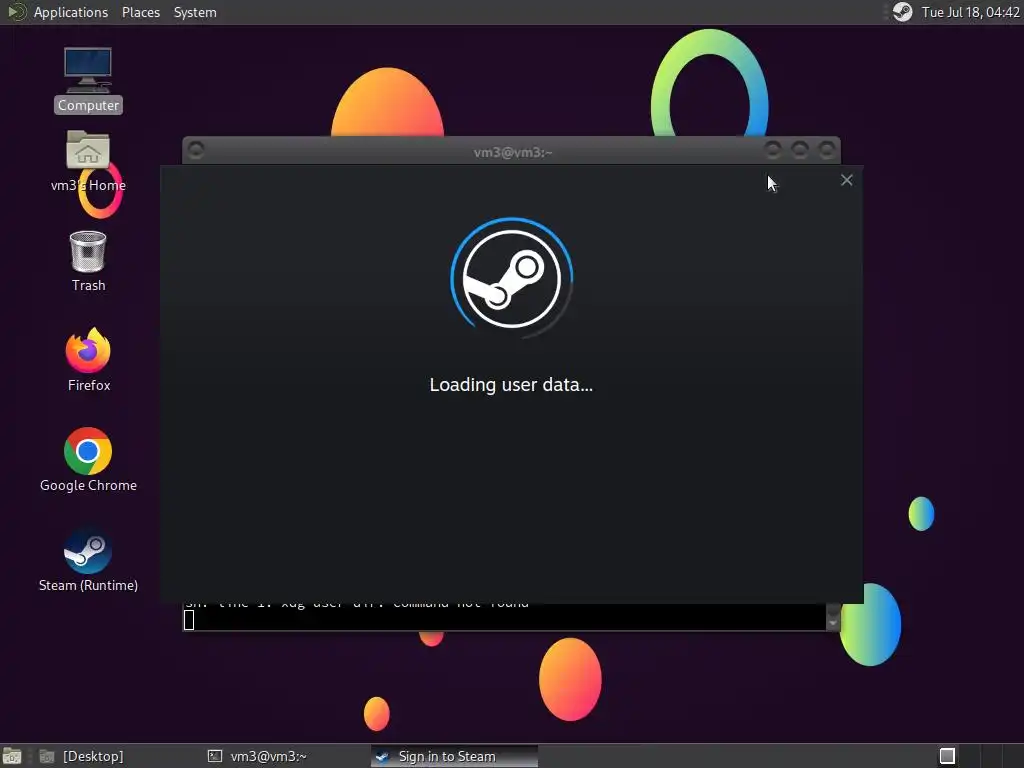
Task: Open the Applications menu
Action: point(71,12)
